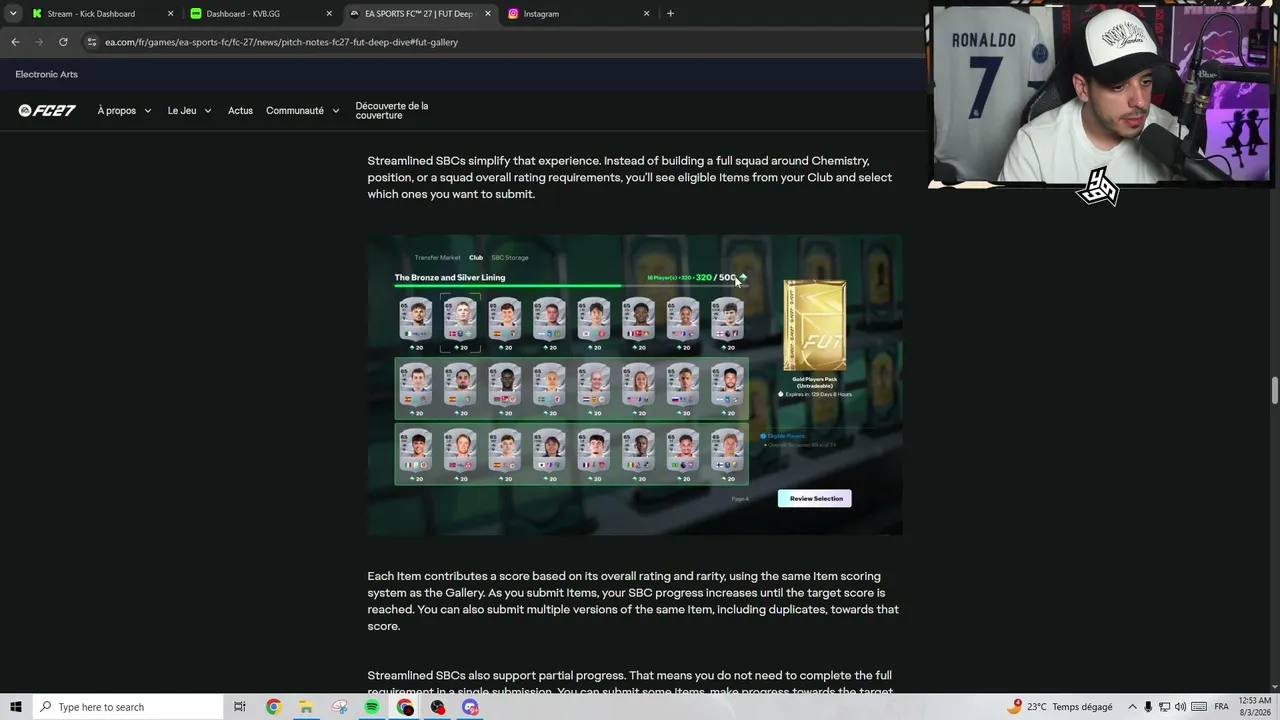Viewport: 1280px width, 720px height.
Task: Switch to the Stream - Kick Dashboard tab
Action: click(x=102, y=14)
